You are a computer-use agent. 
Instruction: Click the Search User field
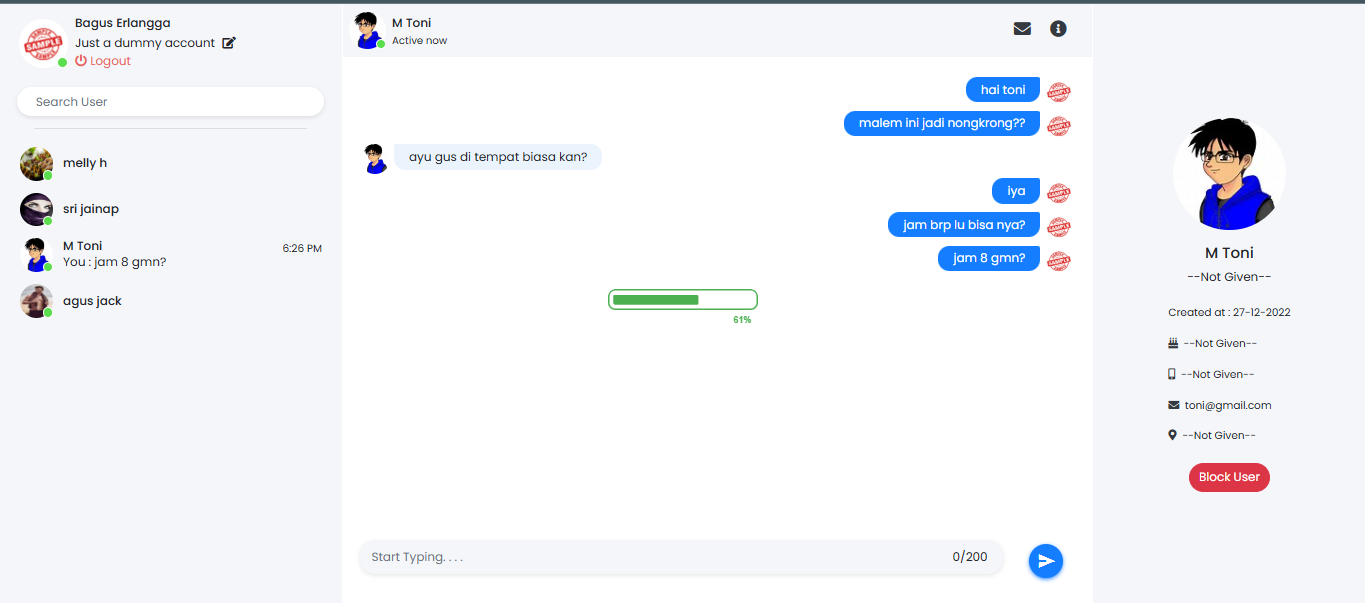pyautogui.click(x=170, y=102)
